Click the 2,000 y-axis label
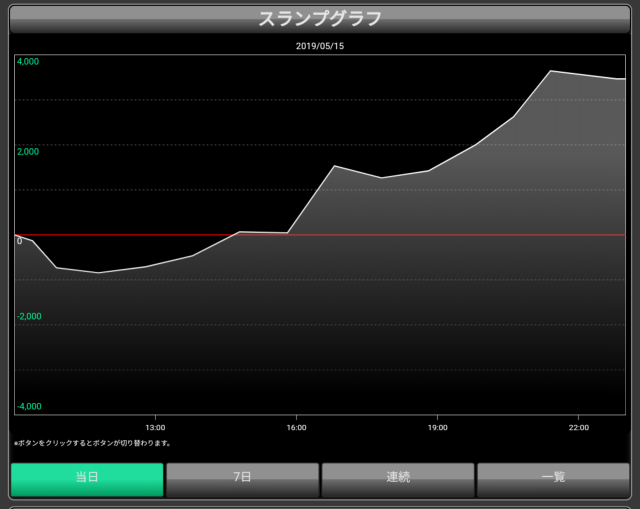Viewport: 640px width, 509px height. click(28, 152)
